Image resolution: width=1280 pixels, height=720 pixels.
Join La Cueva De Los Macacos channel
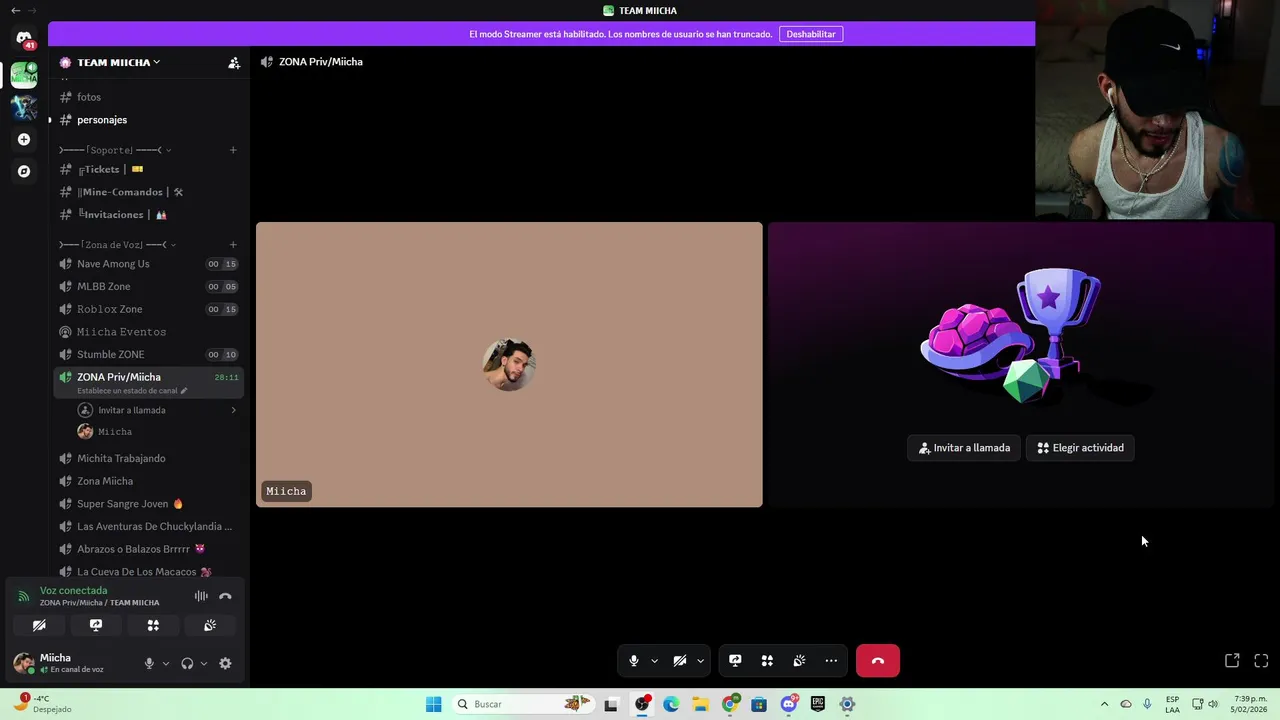pos(150,572)
